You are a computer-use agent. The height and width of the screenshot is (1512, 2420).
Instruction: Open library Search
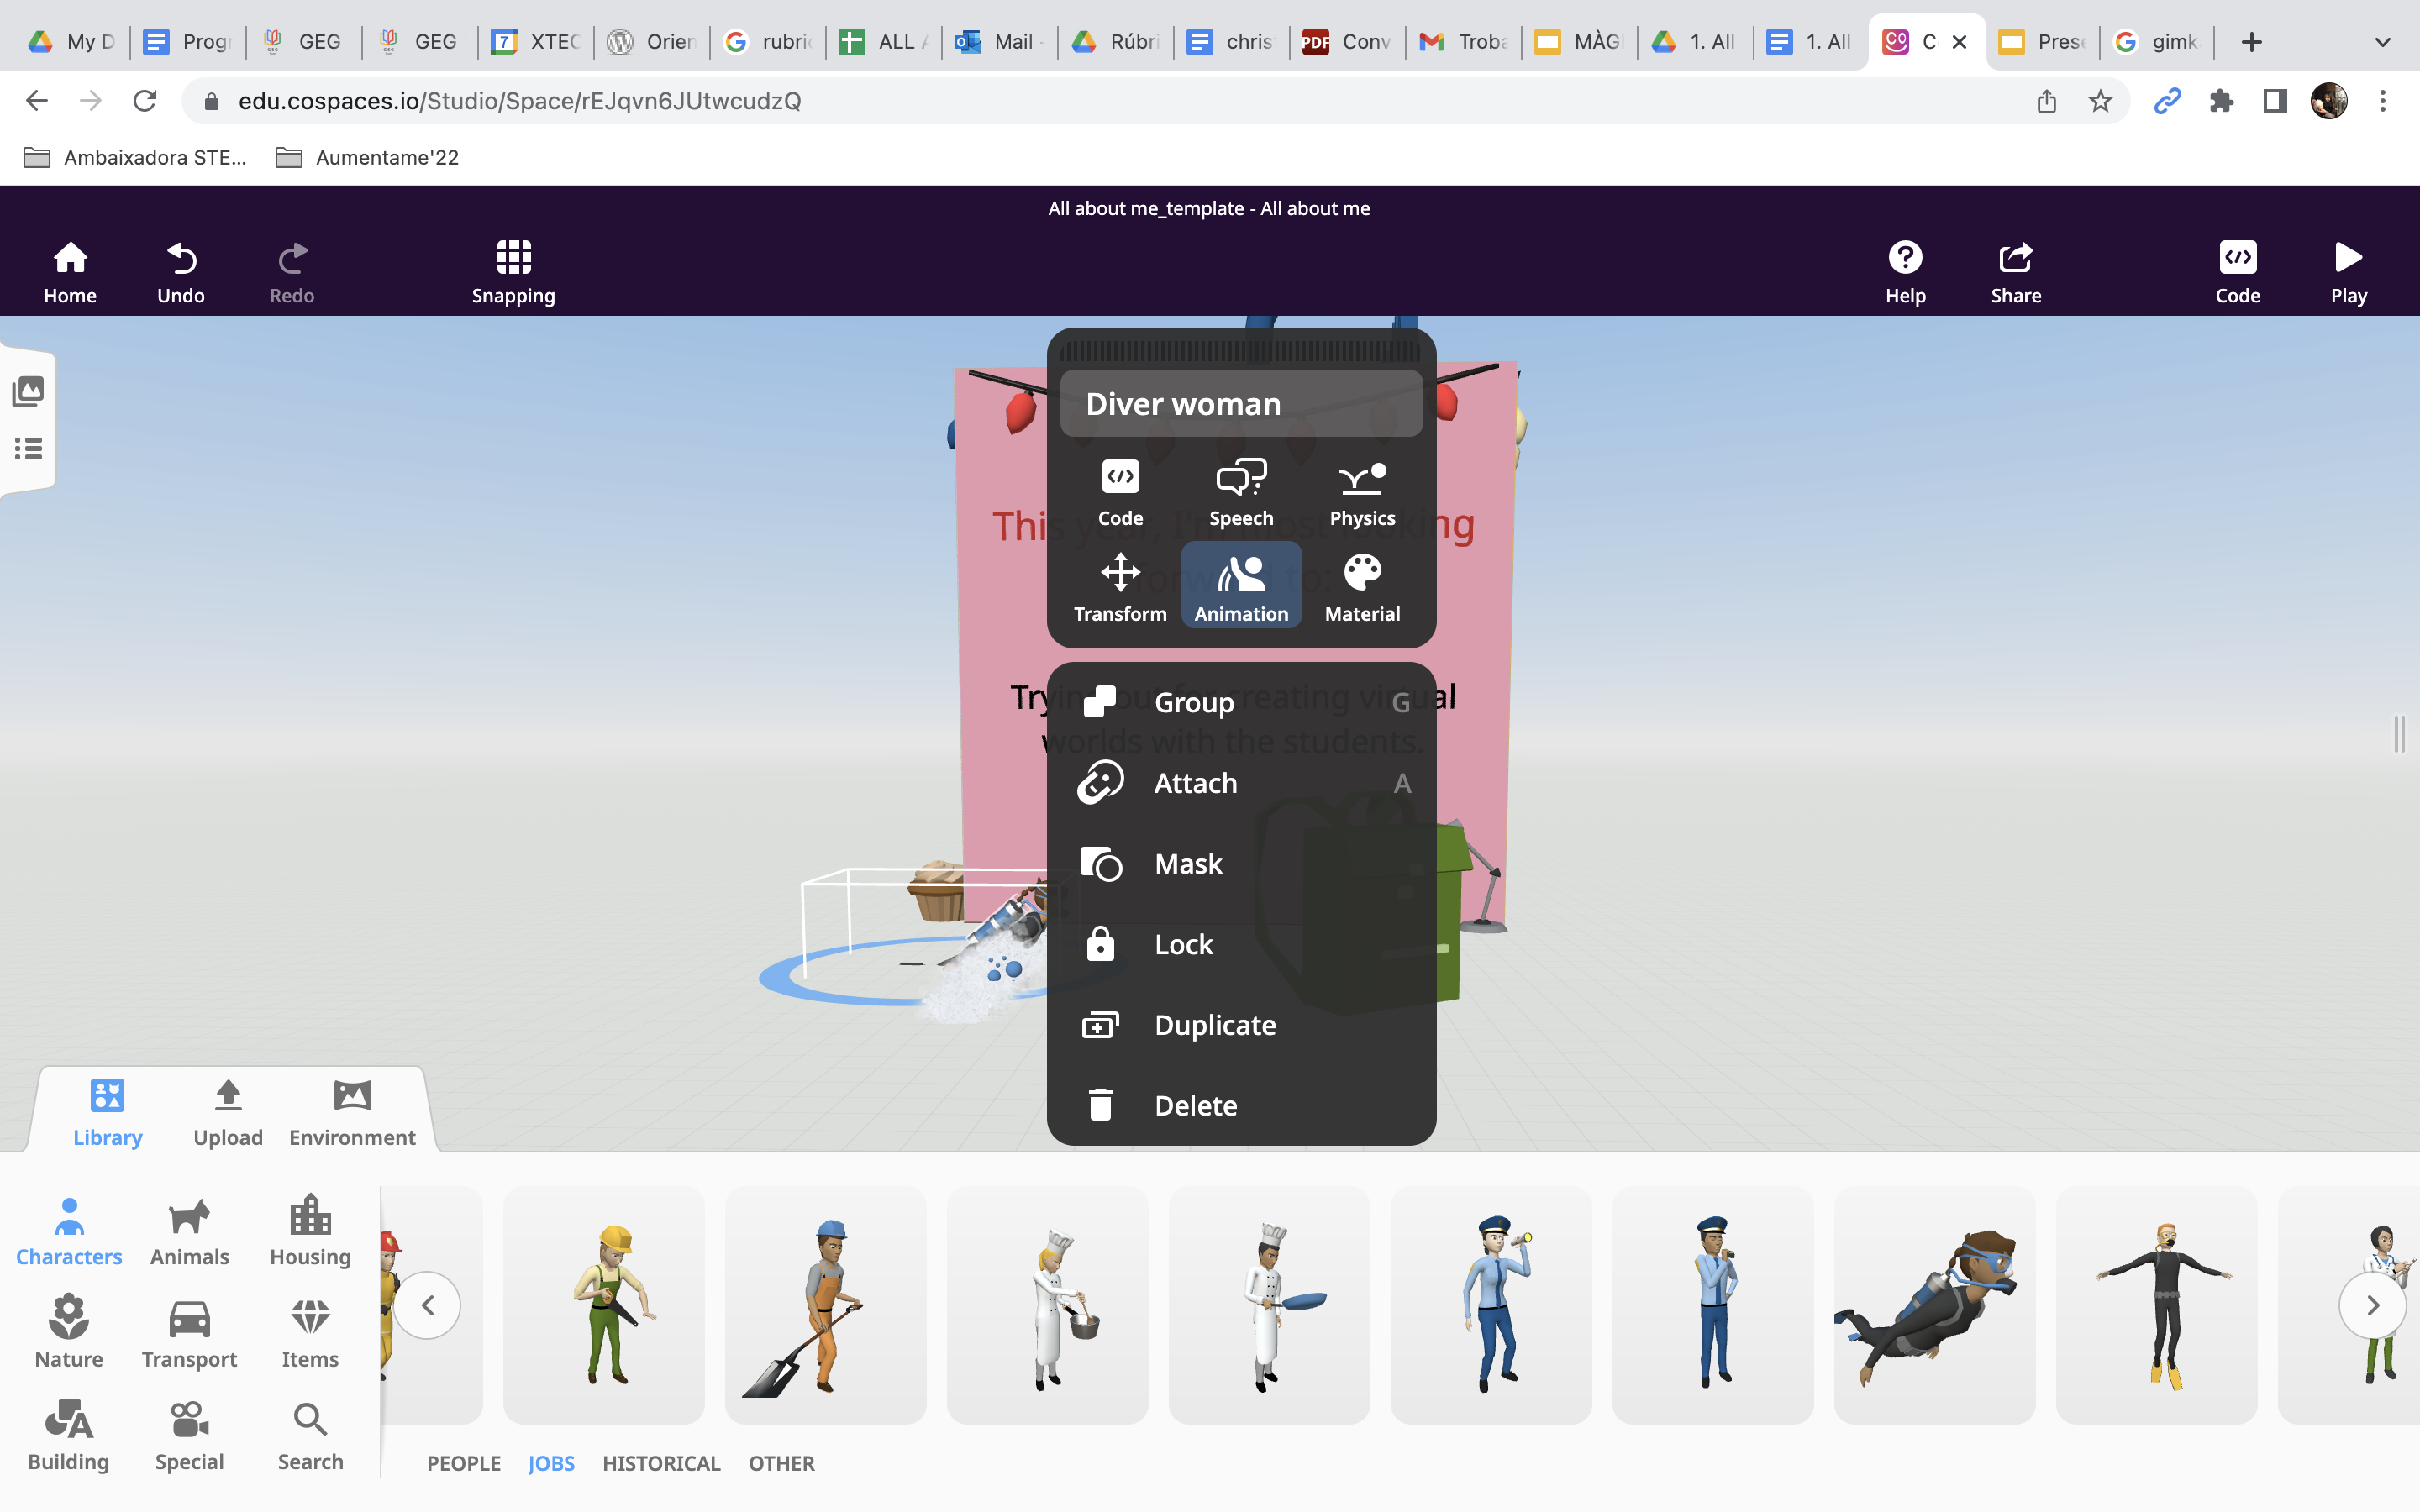click(x=310, y=1436)
